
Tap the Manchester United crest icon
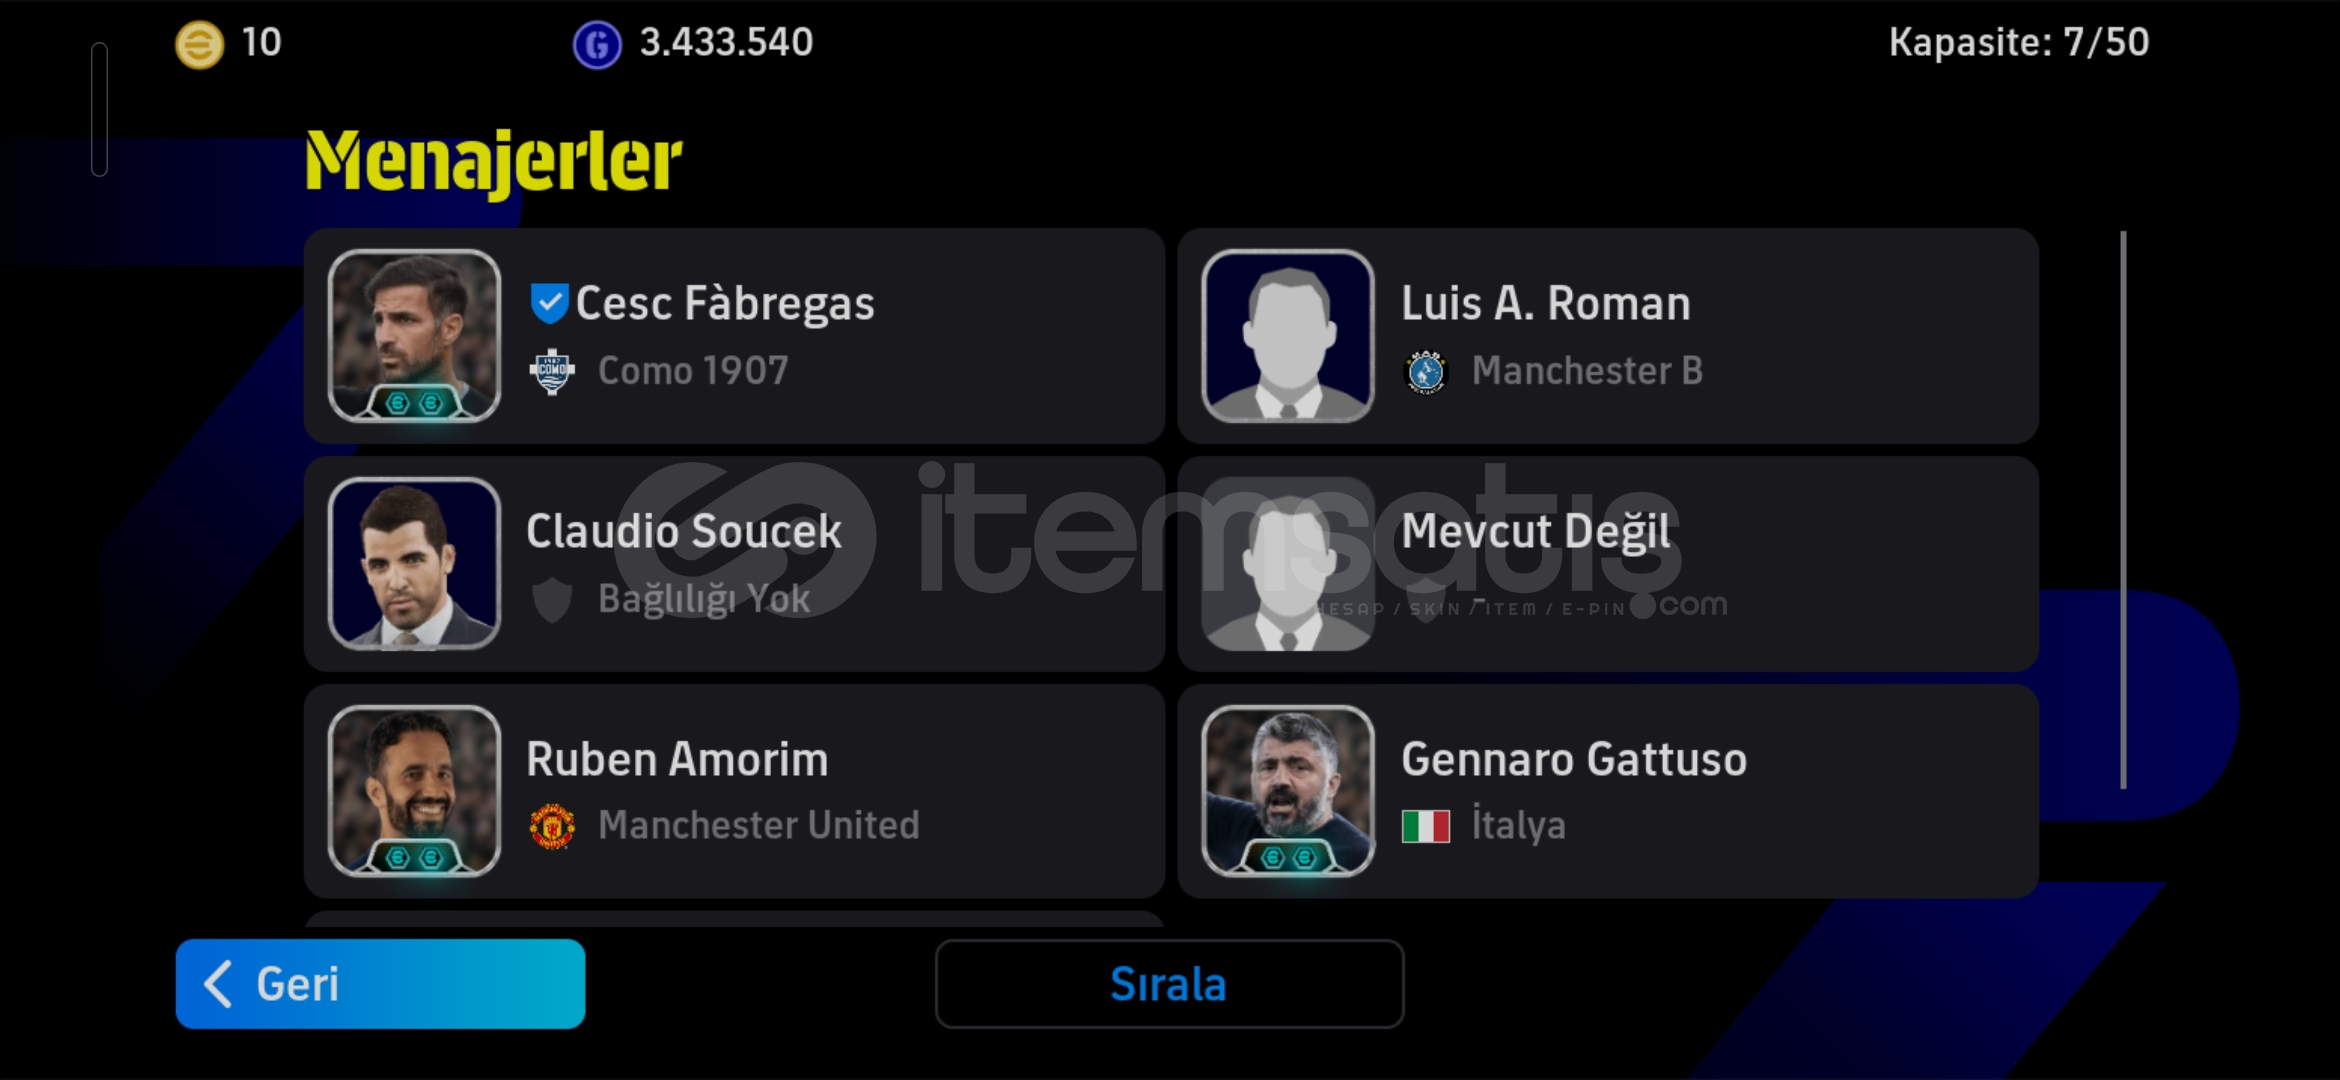552,826
